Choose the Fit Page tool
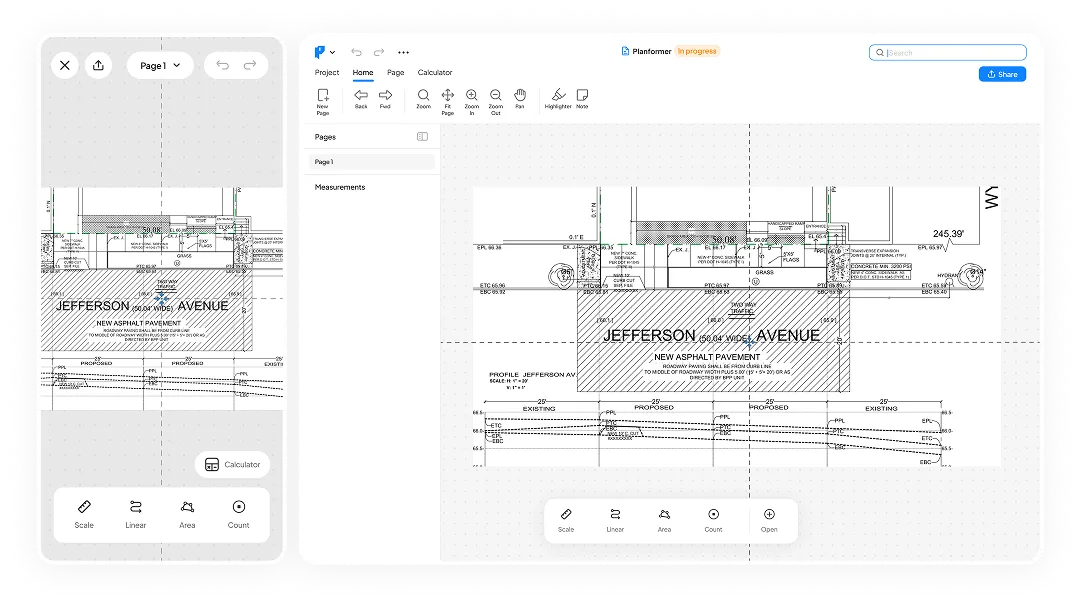The height and width of the screenshot is (606, 1081). click(448, 97)
